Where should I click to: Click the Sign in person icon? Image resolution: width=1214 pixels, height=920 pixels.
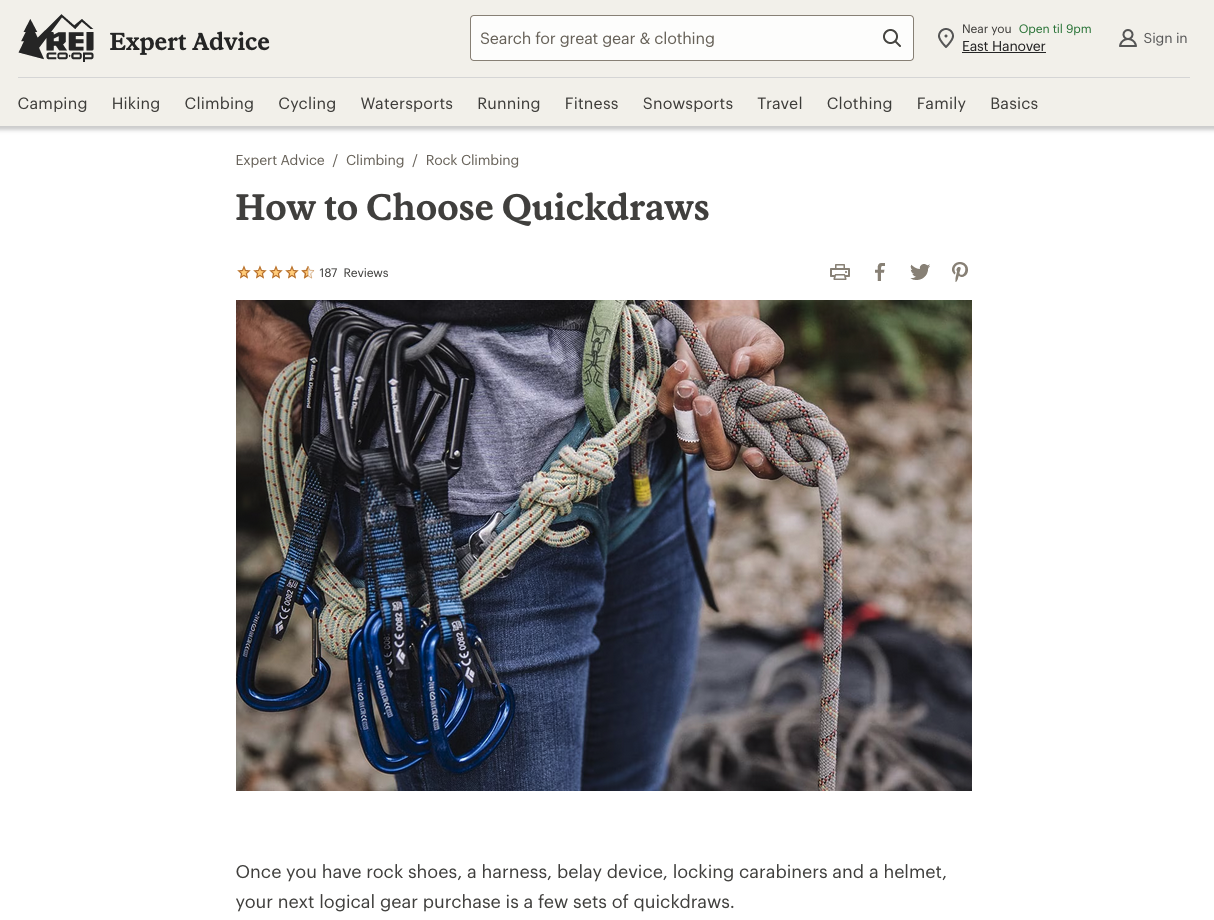point(1128,38)
